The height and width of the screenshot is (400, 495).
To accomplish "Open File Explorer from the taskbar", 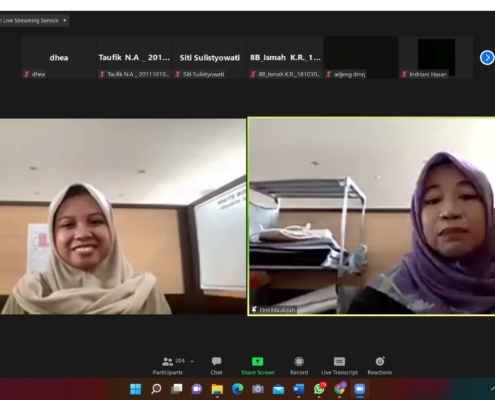I will (x=217, y=389).
